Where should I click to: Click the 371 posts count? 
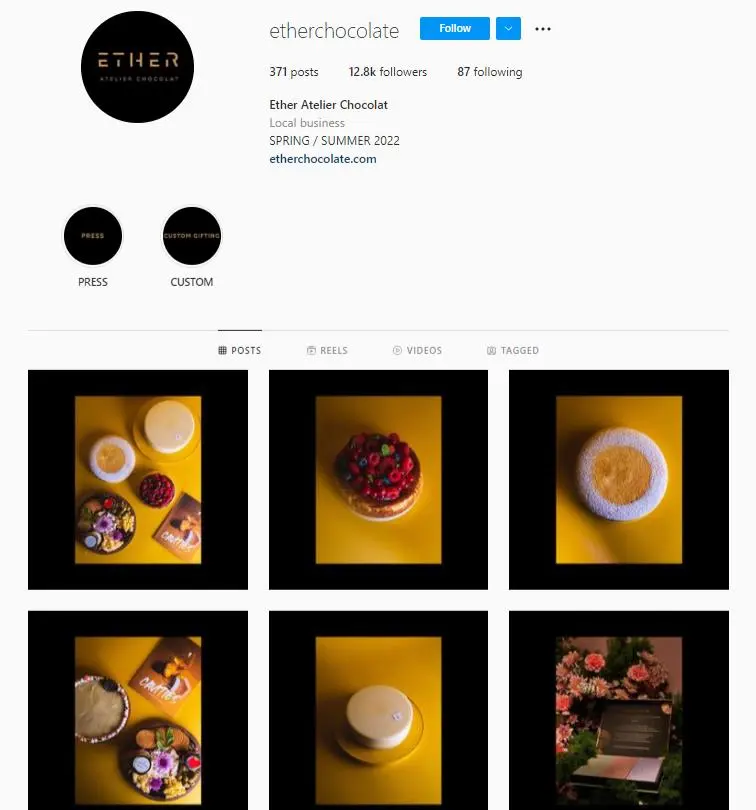coord(294,72)
